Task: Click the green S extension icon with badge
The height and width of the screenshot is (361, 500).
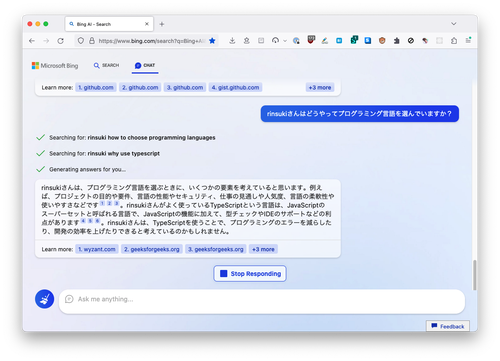Action: pyautogui.click(x=354, y=40)
